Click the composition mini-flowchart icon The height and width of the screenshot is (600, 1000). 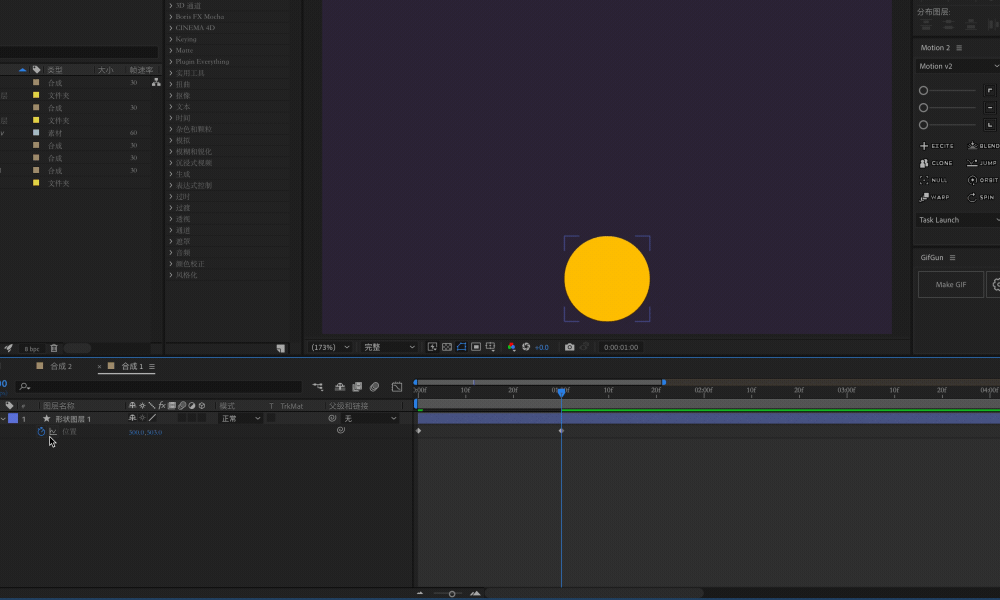[x=318, y=386]
